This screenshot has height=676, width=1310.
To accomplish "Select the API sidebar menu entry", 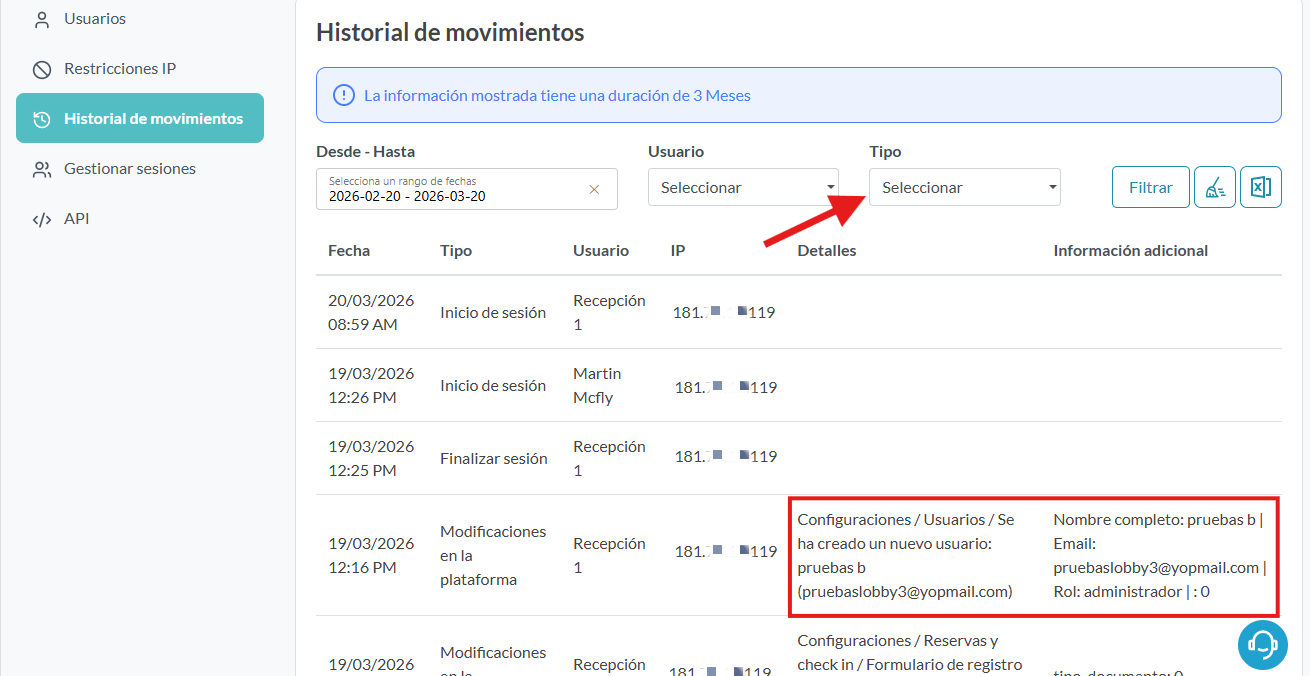I will (x=77, y=219).
